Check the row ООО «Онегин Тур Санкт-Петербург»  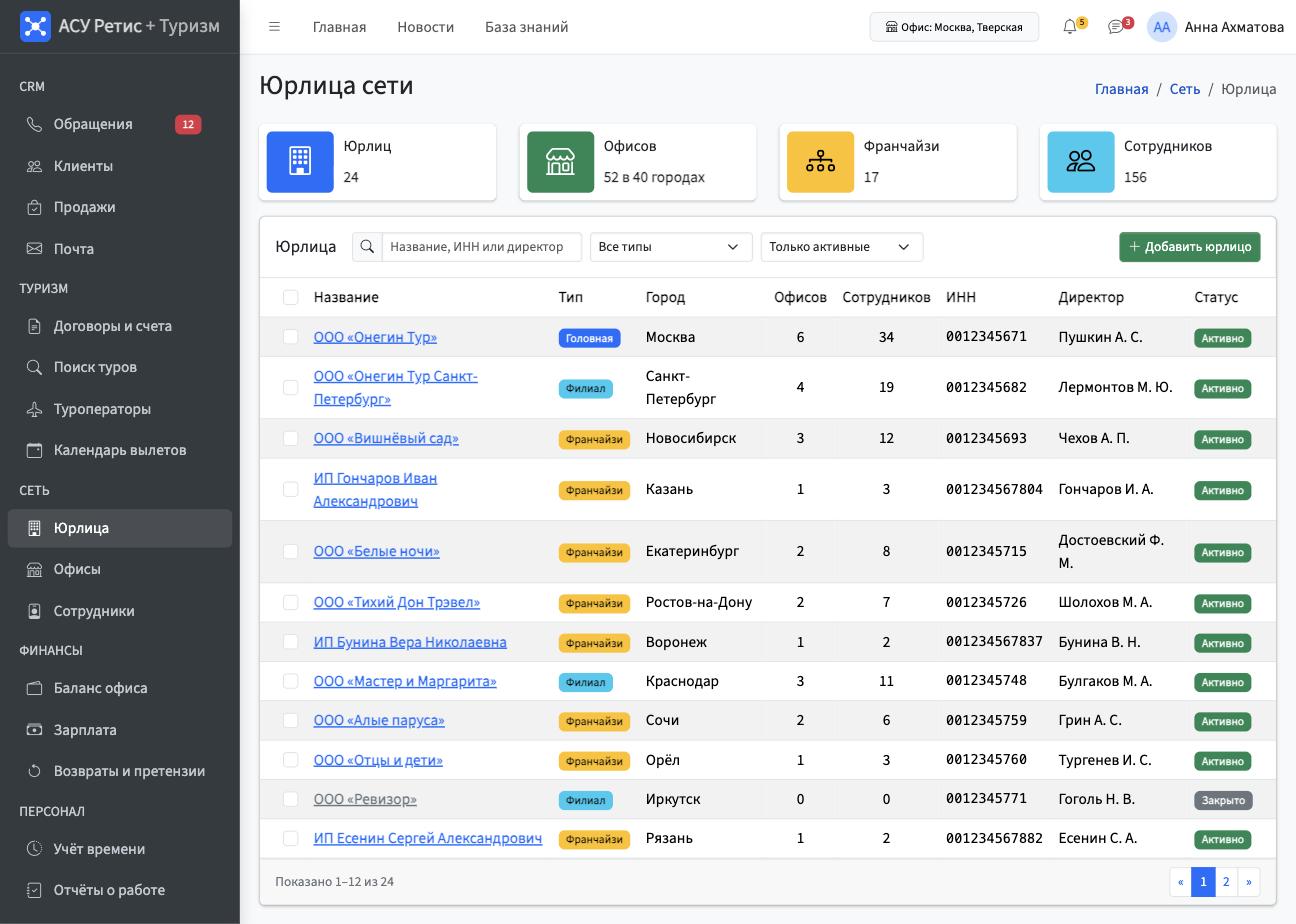(290, 387)
